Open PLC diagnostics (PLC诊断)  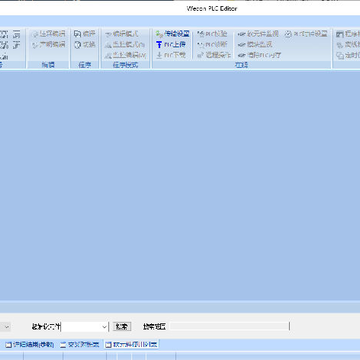pos(212,44)
